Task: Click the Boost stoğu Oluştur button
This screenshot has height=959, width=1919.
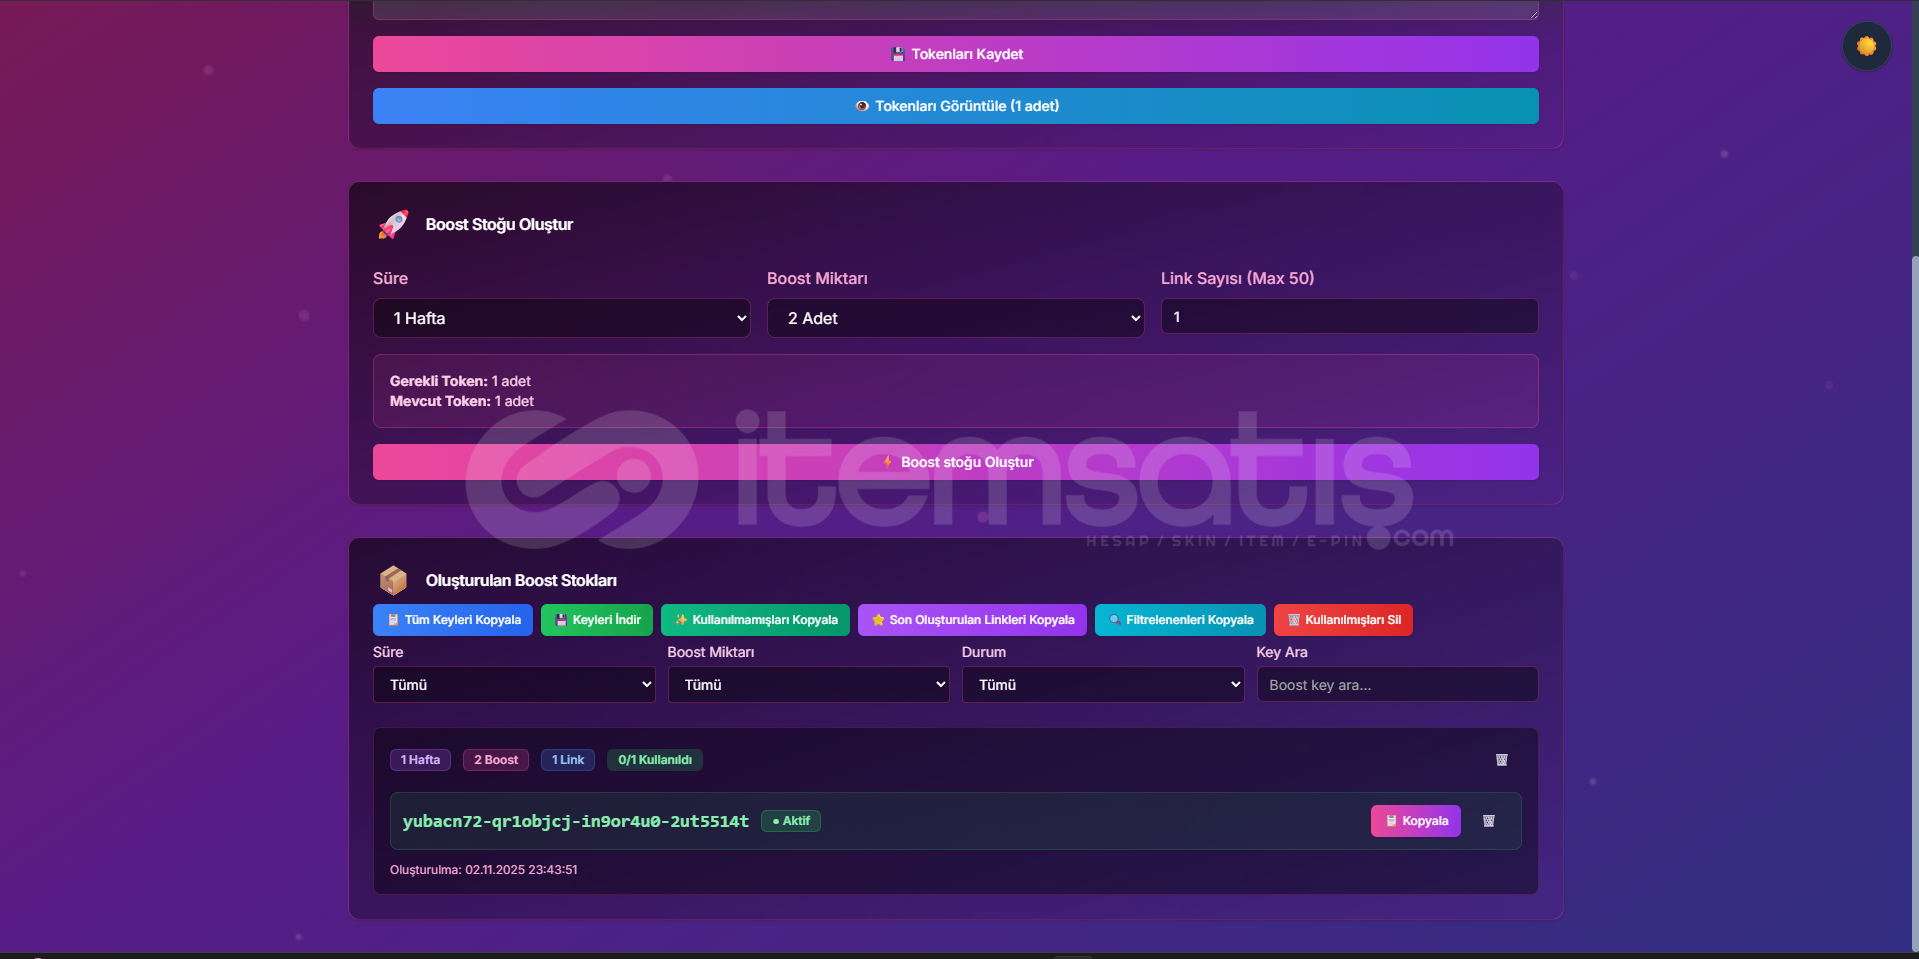Action: [x=955, y=462]
